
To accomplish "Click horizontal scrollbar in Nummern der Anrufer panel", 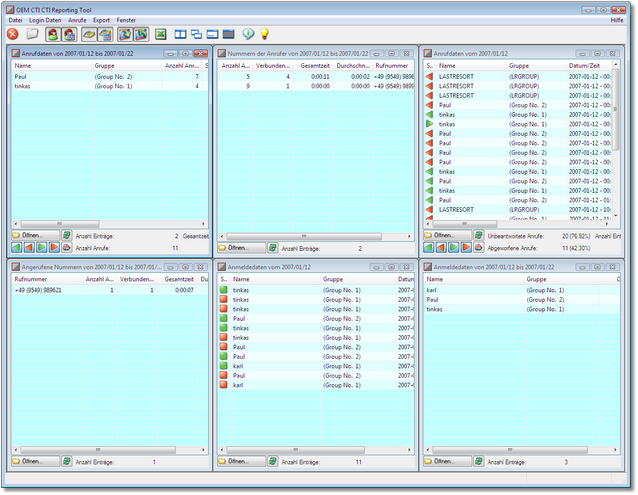I will click(x=300, y=237).
